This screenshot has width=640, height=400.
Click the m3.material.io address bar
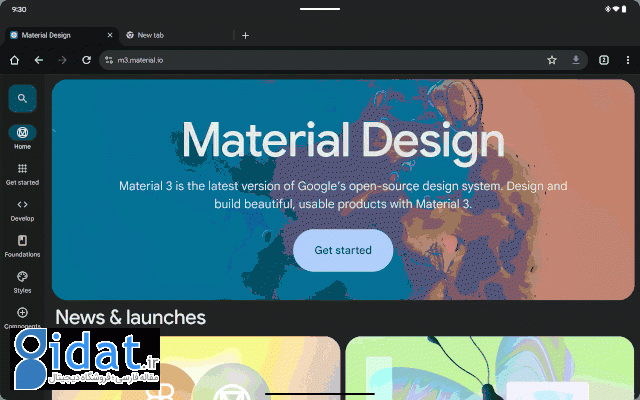pyautogui.click(x=343, y=60)
